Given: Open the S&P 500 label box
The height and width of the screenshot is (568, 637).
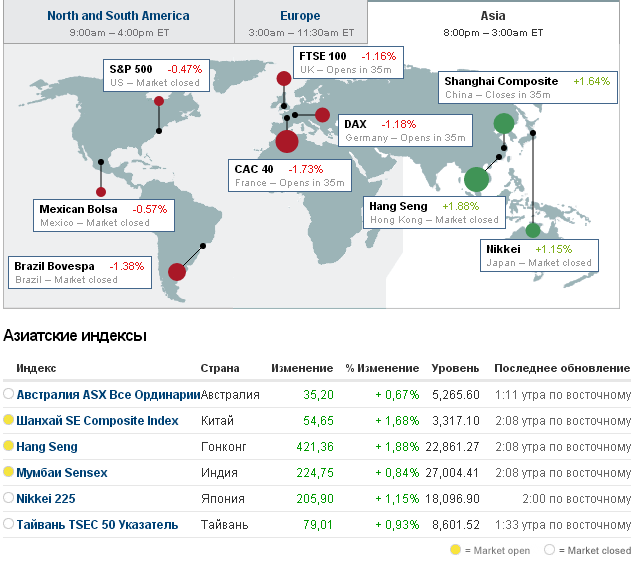Looking at the screenshot, I should 156,76.
